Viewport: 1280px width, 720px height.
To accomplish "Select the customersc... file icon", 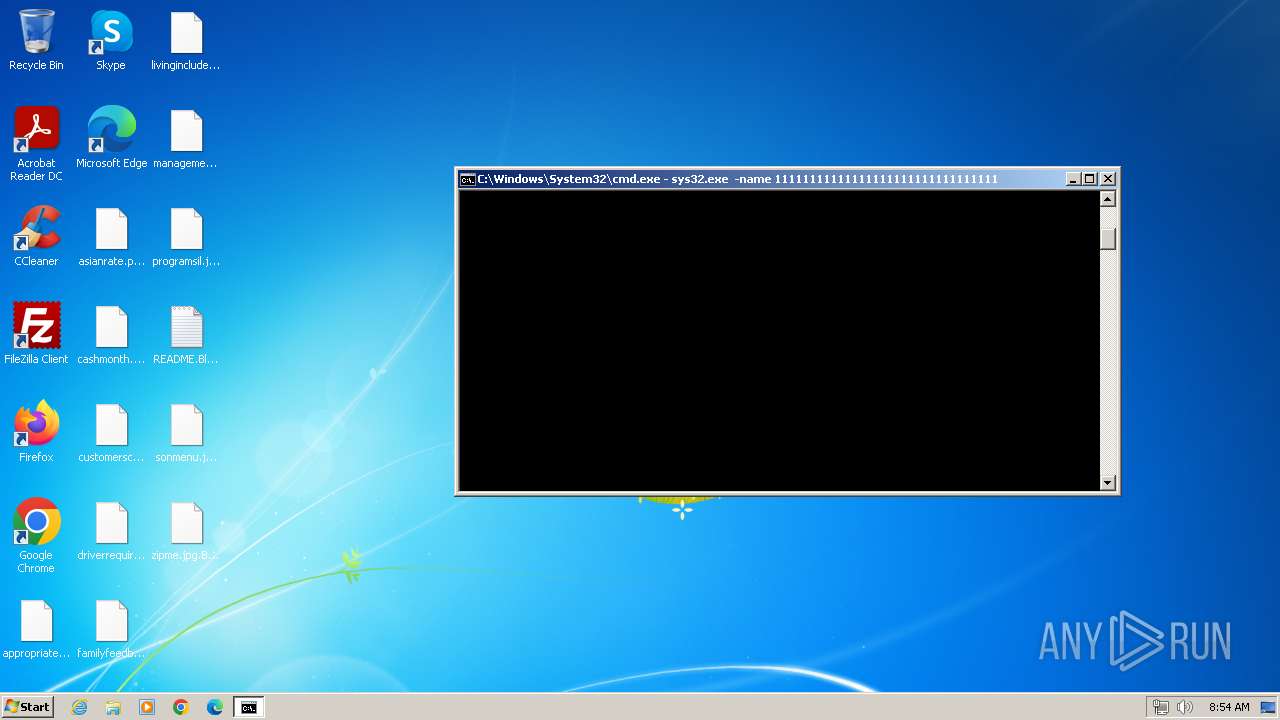I will 111,432.
